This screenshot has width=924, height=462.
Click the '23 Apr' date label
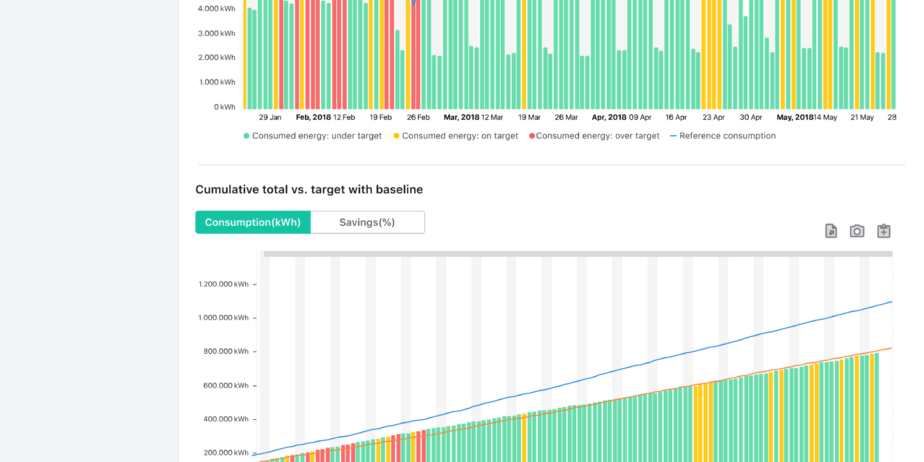pos(714,118)
